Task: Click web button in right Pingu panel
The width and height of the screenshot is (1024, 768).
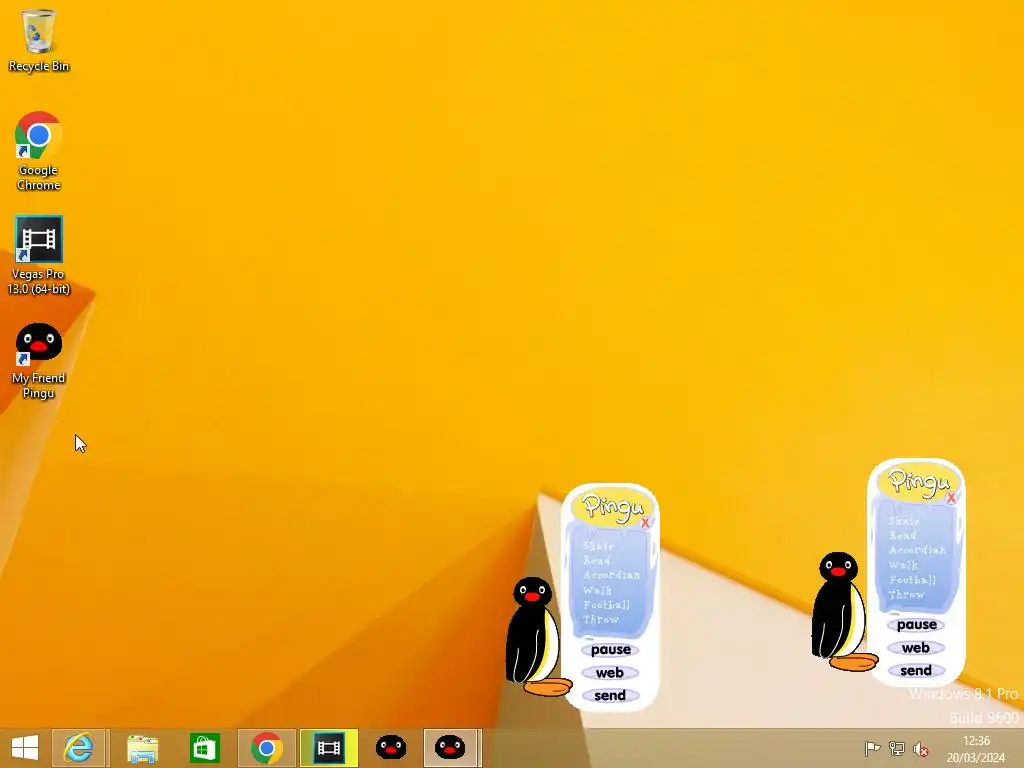Action: coord(916,648)
